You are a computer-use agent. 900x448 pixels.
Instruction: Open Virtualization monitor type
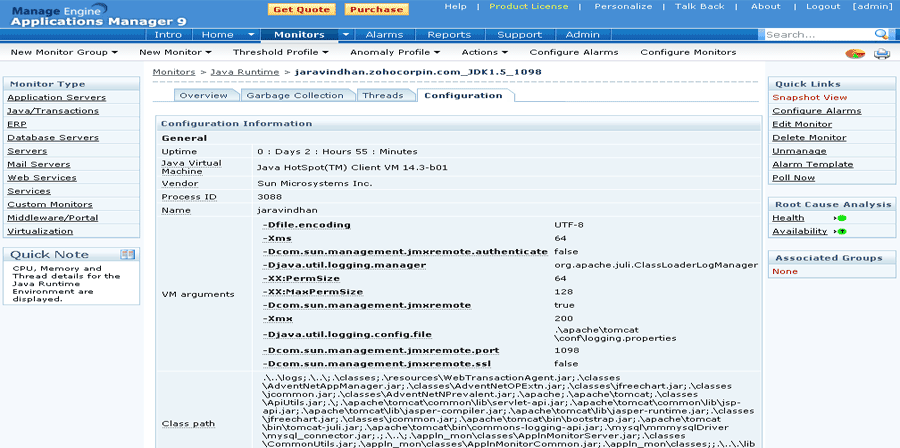click(40, 231)
